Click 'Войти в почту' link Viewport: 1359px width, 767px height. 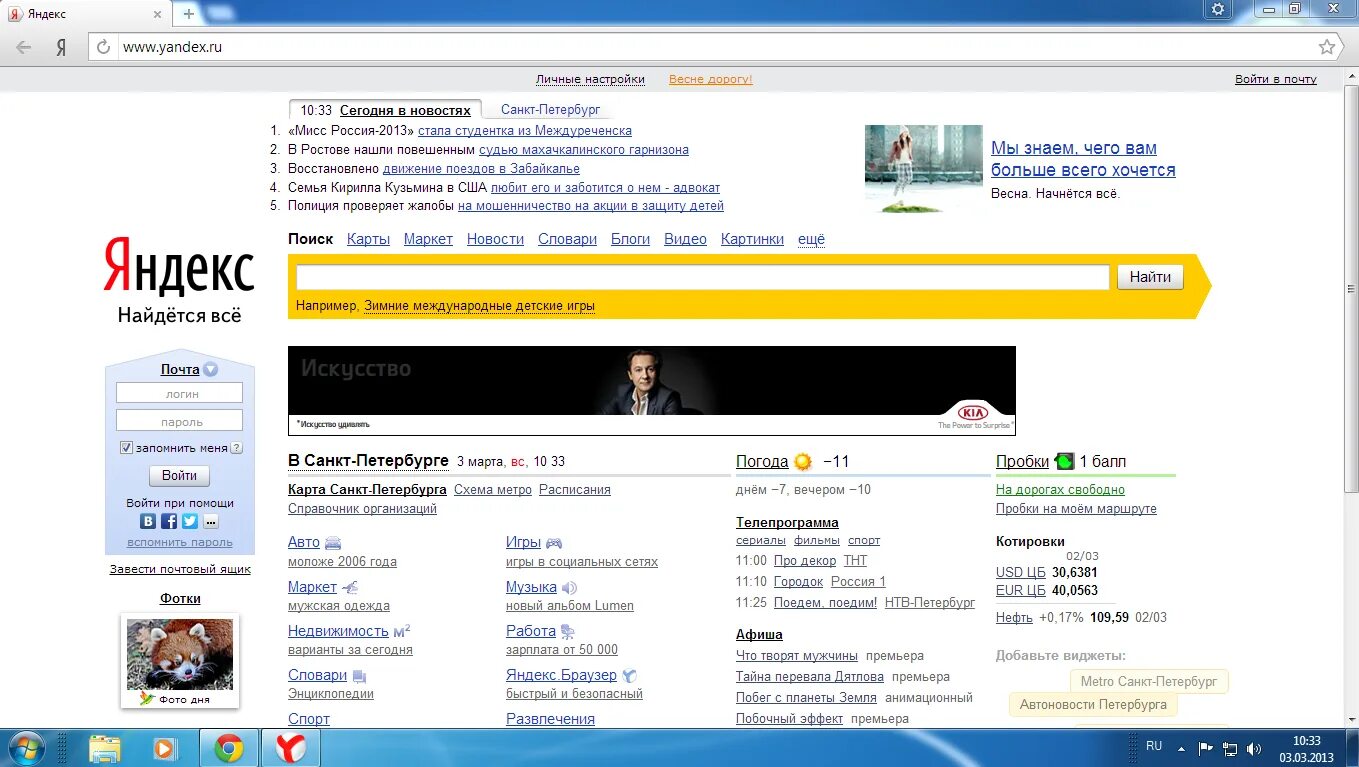click(1276, 79)
